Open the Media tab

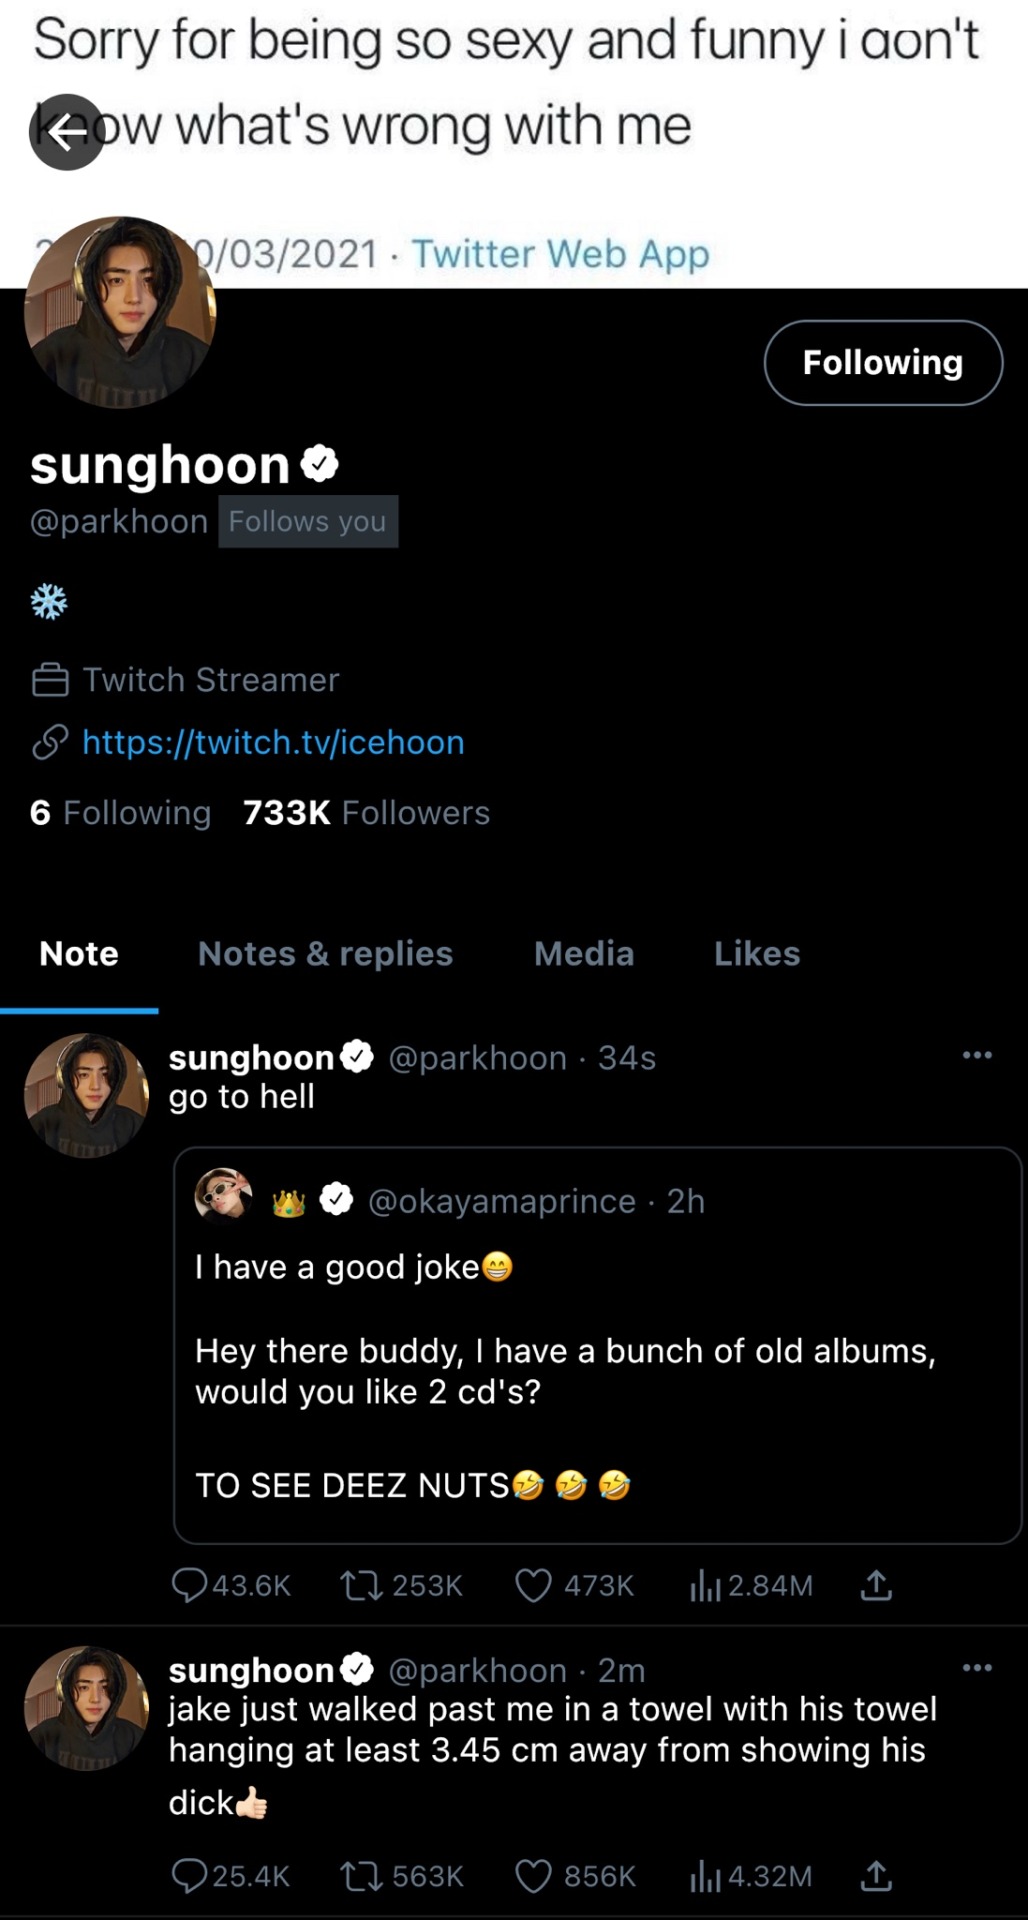coord(584,953)
